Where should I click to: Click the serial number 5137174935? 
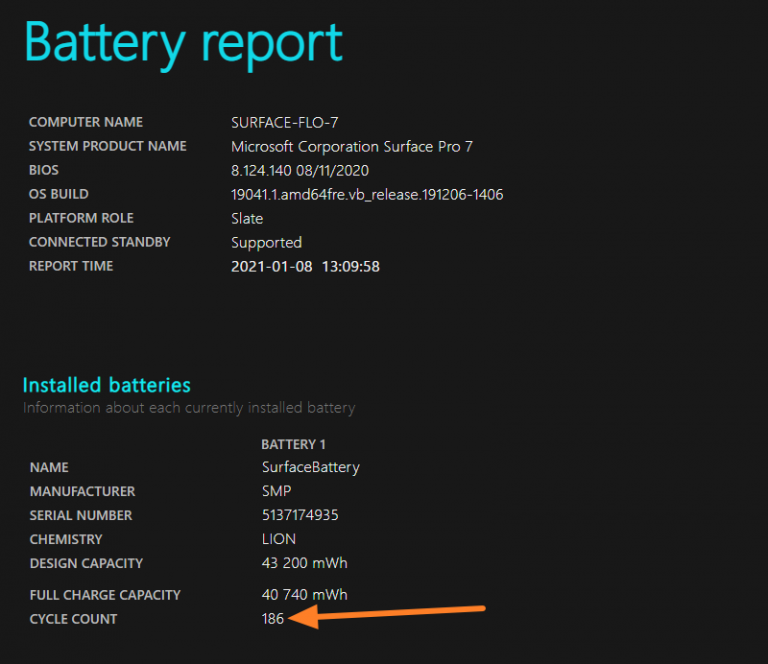302,515
